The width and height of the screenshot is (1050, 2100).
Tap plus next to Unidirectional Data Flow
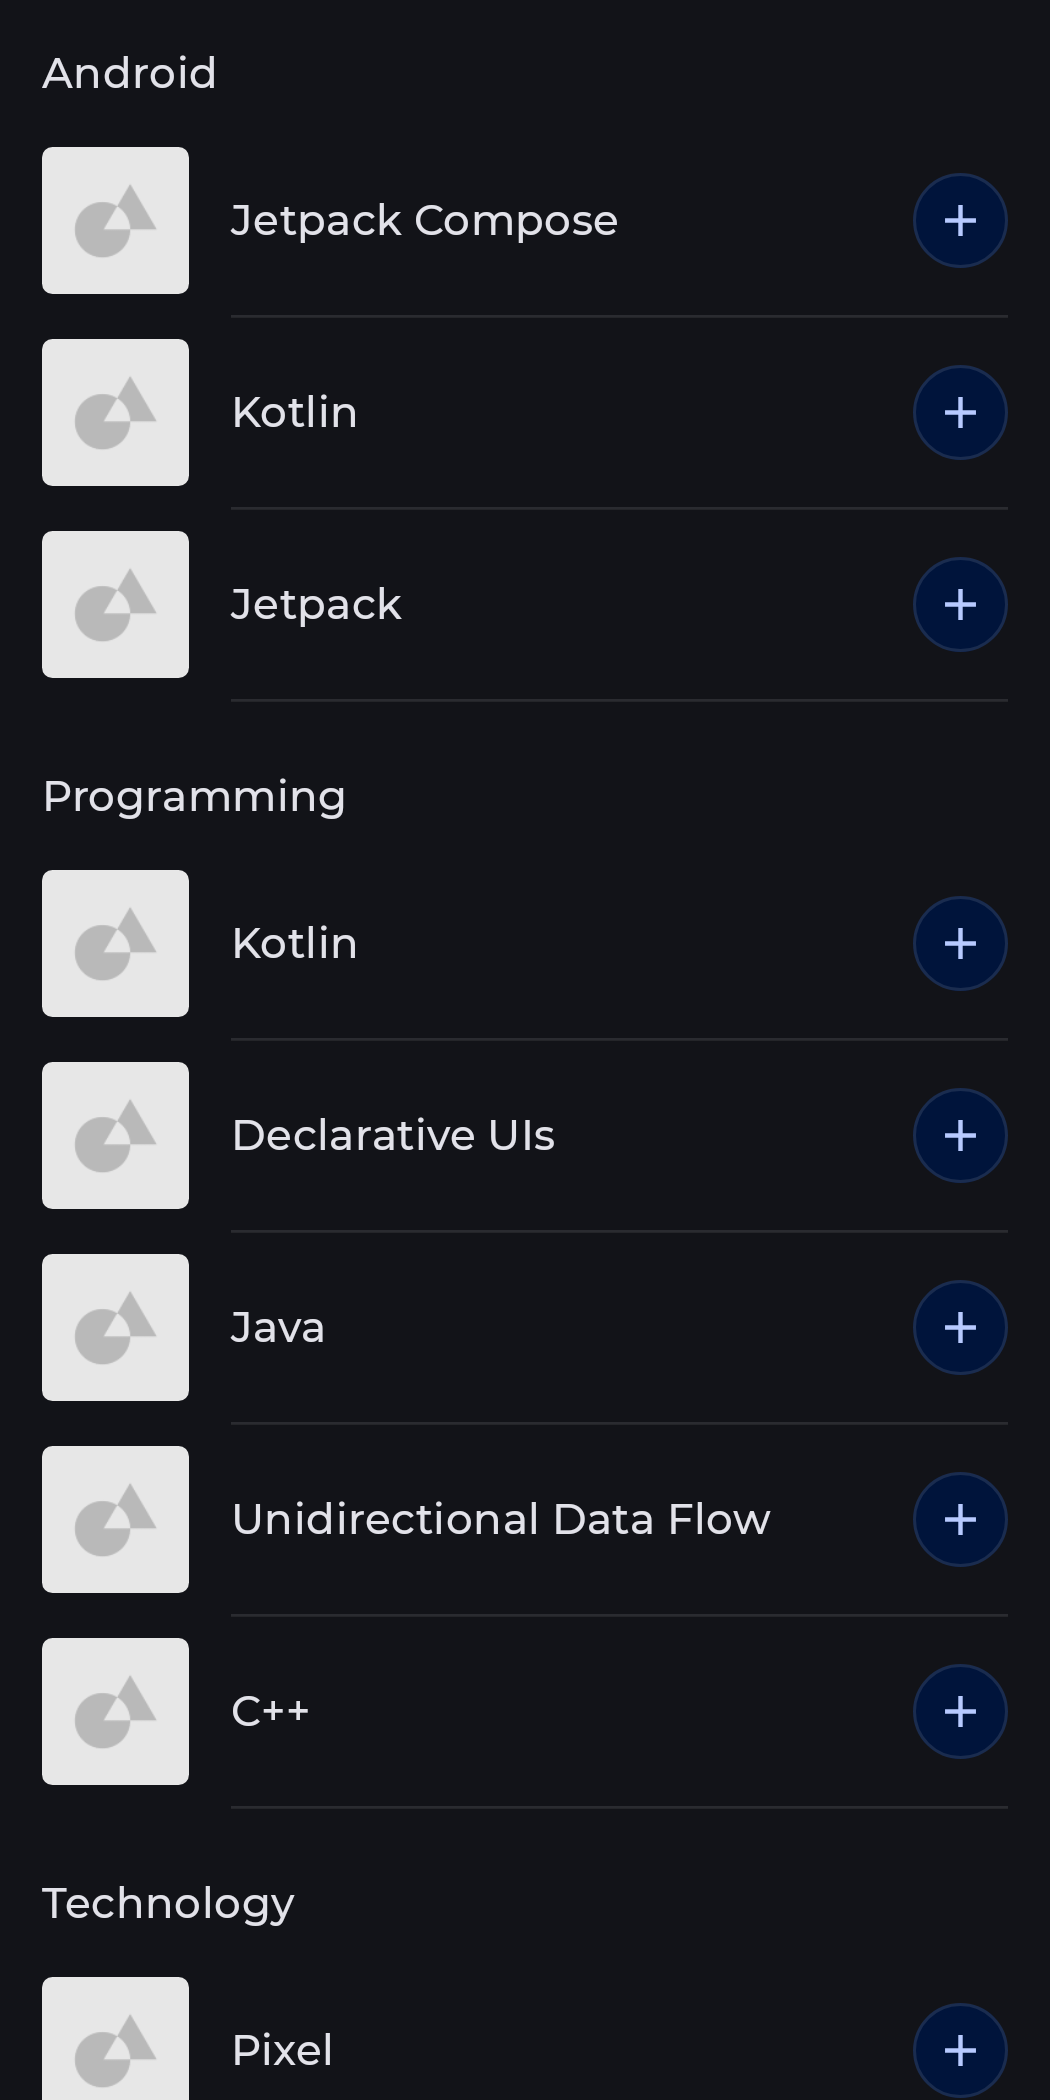click(960, 1520)
